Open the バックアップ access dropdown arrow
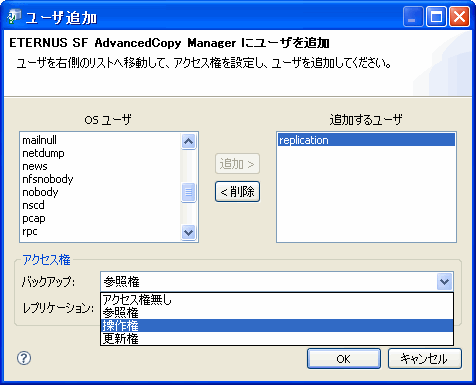The image size is (476, 385). click(x=444, y=282)
